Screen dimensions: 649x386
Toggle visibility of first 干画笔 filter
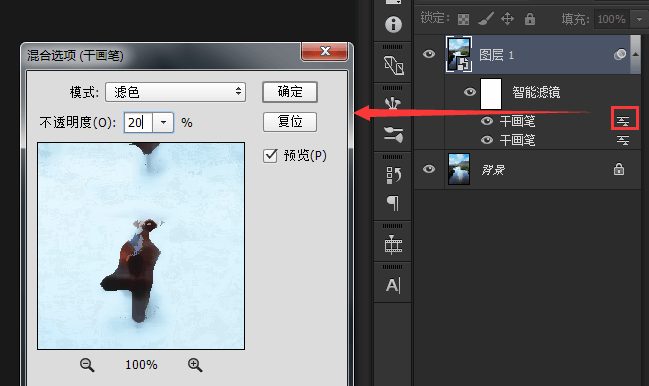point(487,121)
